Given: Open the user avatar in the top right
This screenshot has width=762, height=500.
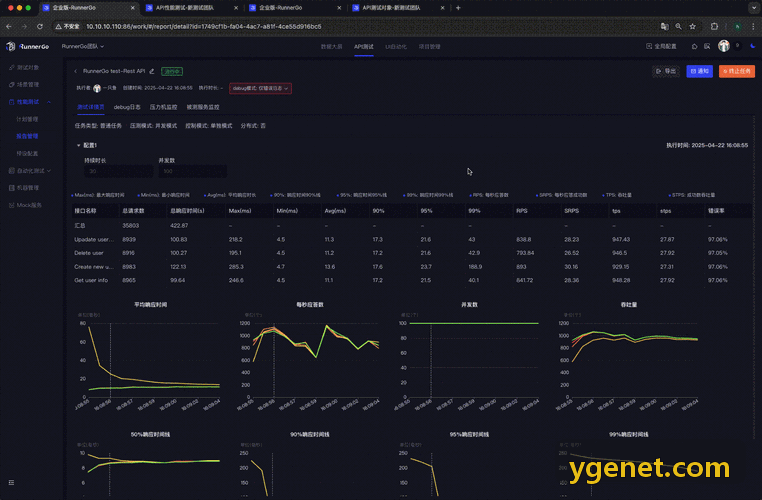Looking at the screenshot, I should pyautogui.click(x=724, y=46).
